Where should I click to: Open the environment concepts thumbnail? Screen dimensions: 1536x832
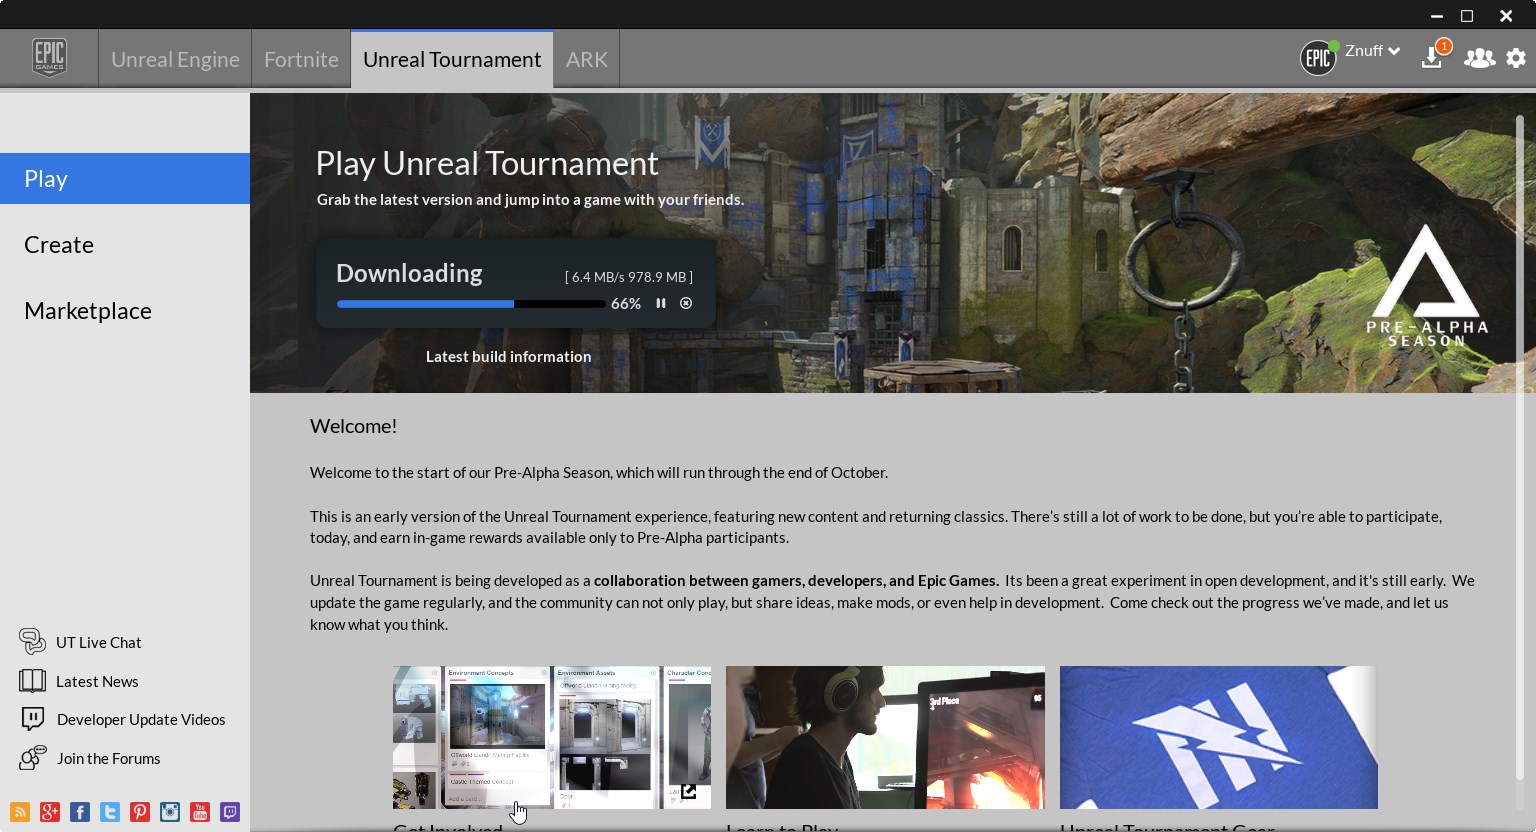[x=552, y=737]
